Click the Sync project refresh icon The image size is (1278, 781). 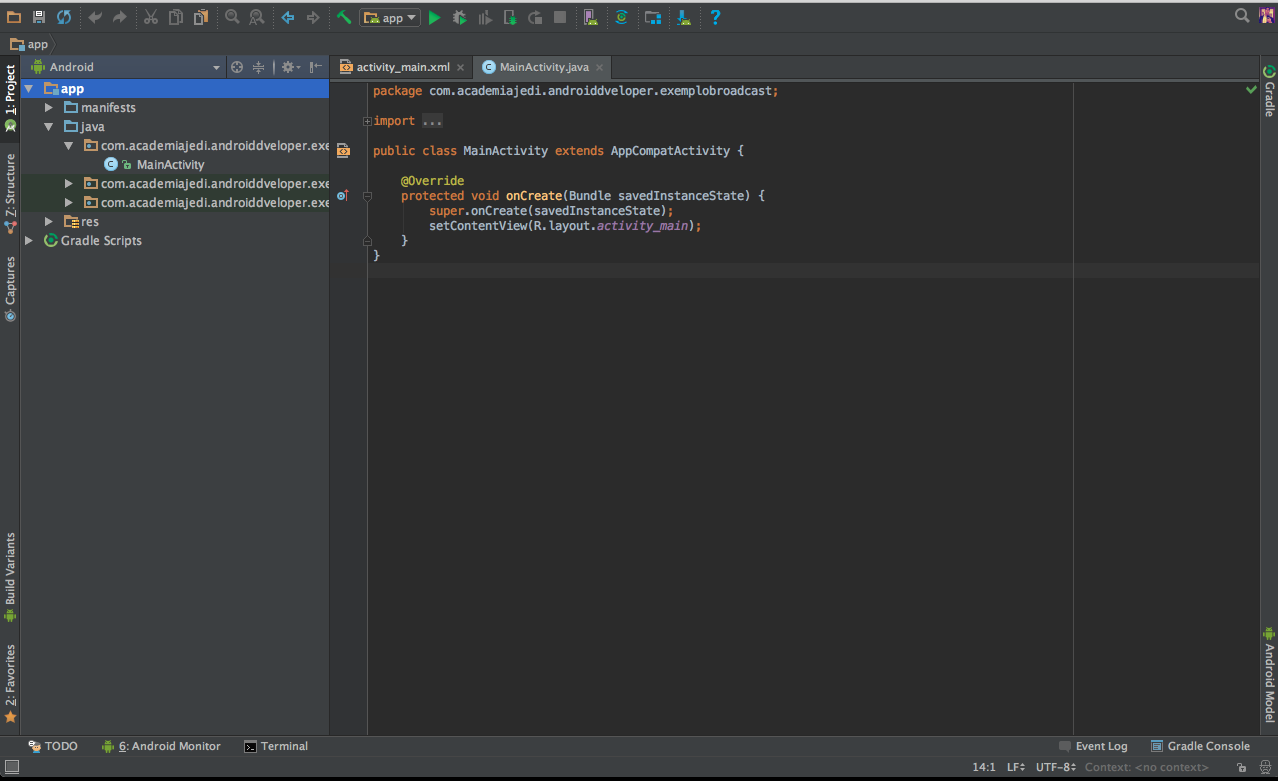coord(64,17)
